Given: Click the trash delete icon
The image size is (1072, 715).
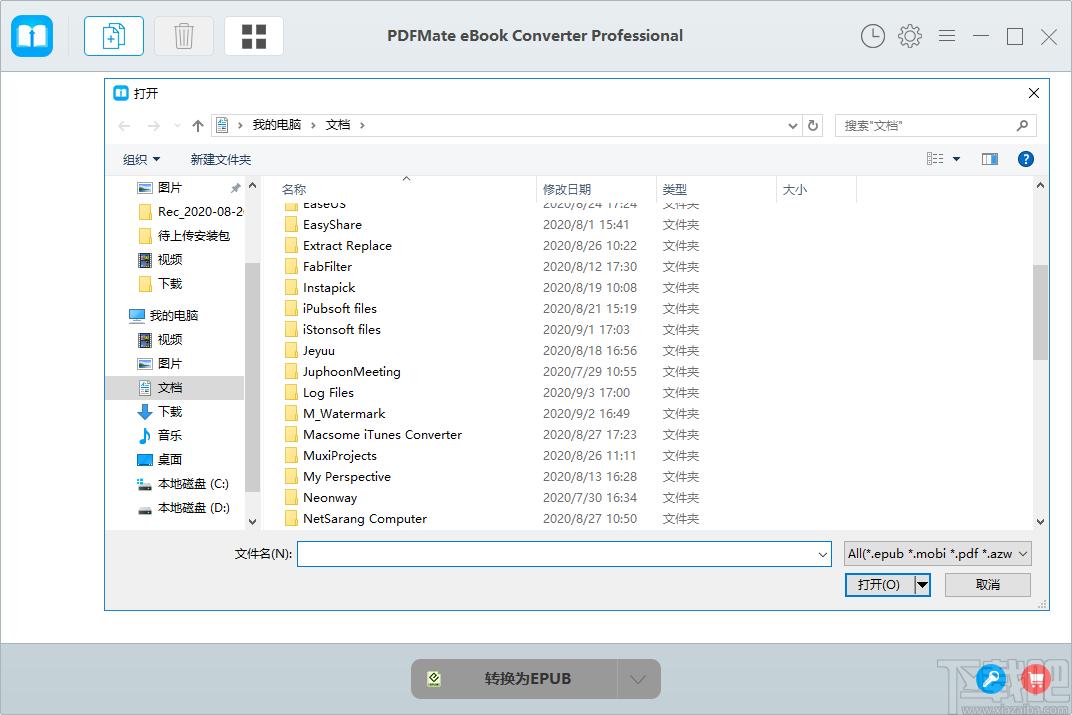Looking at the screenshot, I should tap(184, 36).
